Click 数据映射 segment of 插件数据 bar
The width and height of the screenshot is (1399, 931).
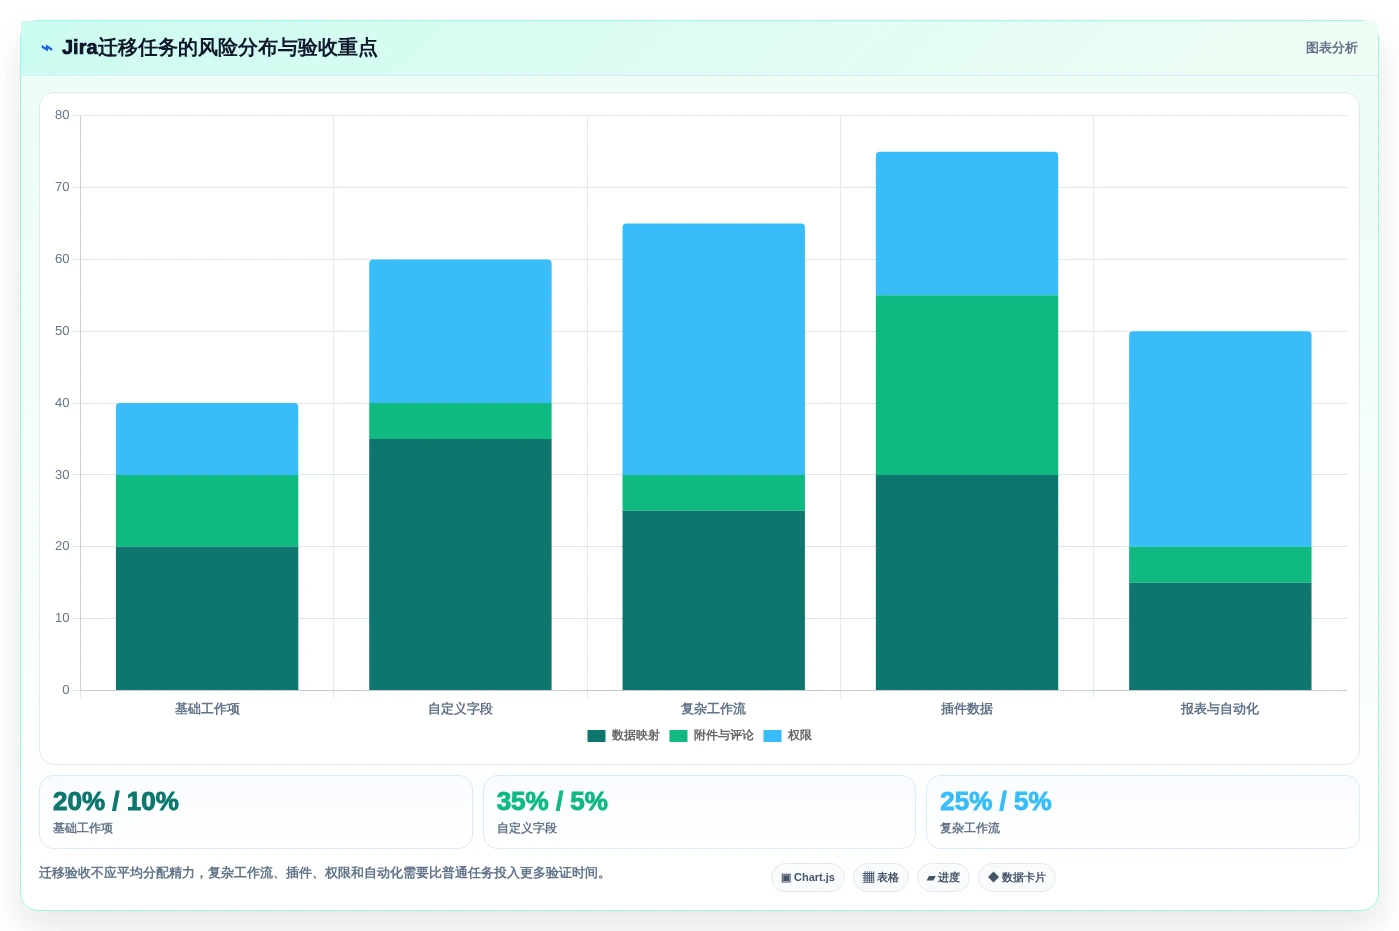click(x=967, y=582)
